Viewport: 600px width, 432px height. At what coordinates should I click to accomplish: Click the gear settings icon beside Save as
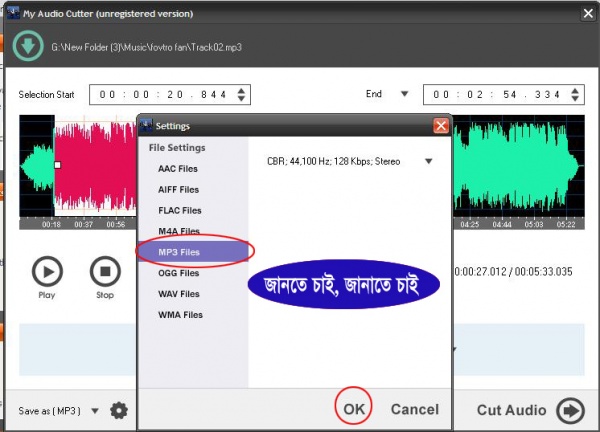pos(119,411)
